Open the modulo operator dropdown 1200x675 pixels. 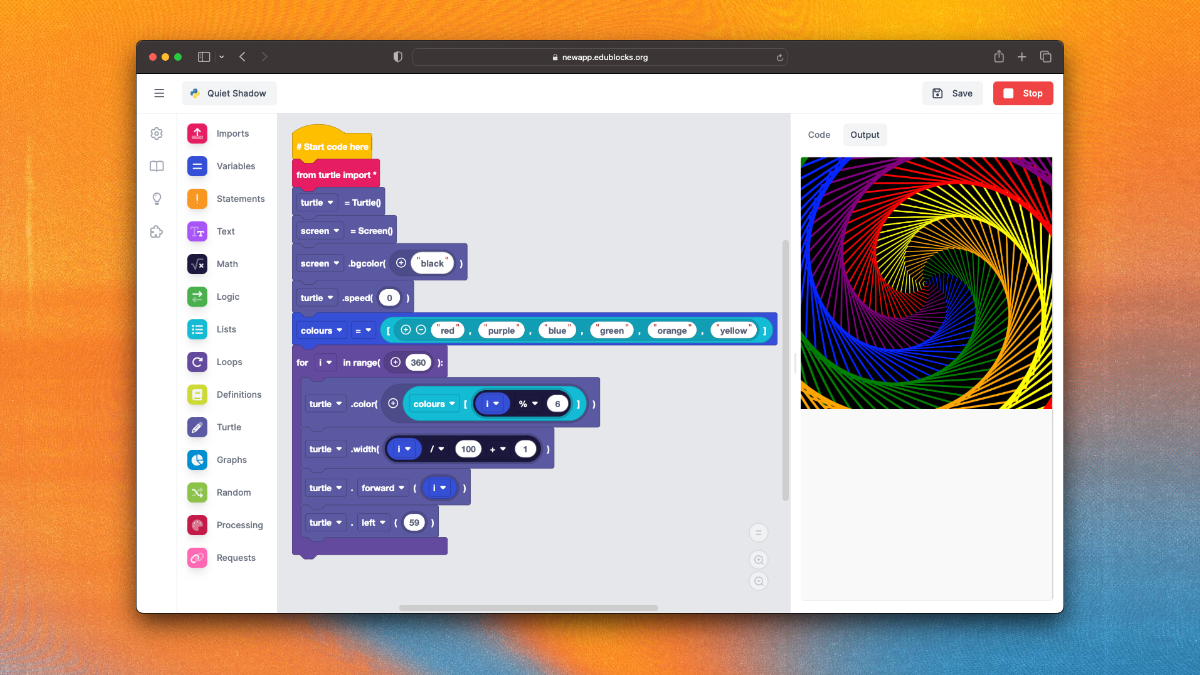tap(527, 404)
